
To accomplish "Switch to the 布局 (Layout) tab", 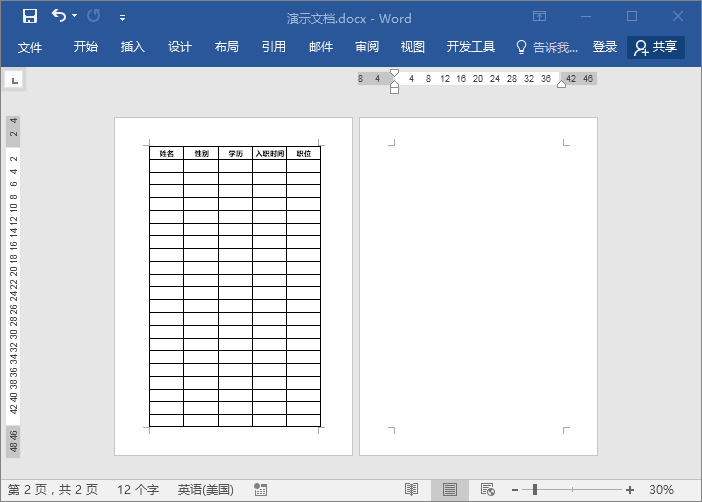I will (227, 47).
